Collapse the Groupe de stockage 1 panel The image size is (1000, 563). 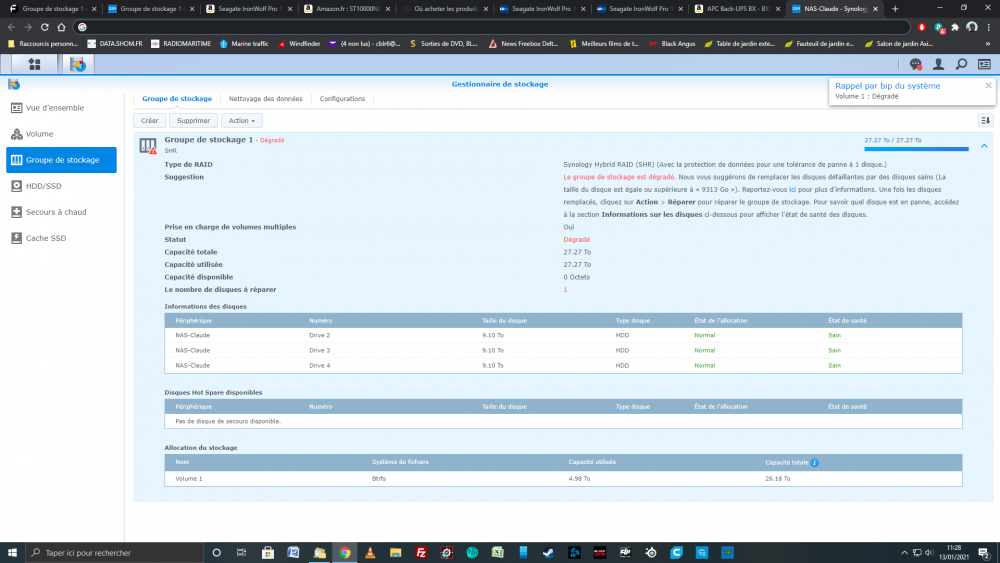[x=983, y=146]
